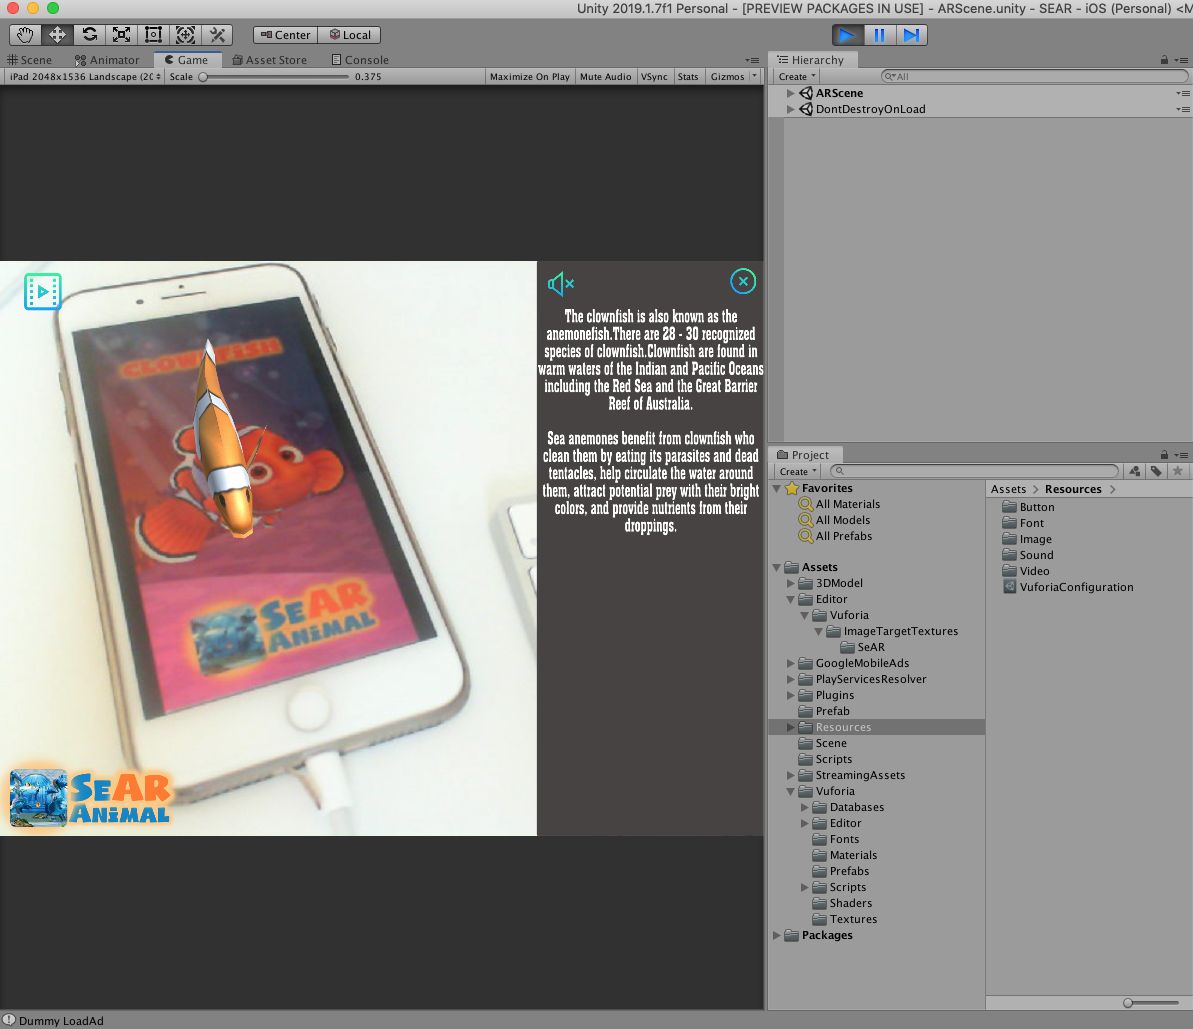Adjust the Game view Scale slider
Viewport: 1193px width, 1029px height.
pyautogui.click(x=203, y=77)
